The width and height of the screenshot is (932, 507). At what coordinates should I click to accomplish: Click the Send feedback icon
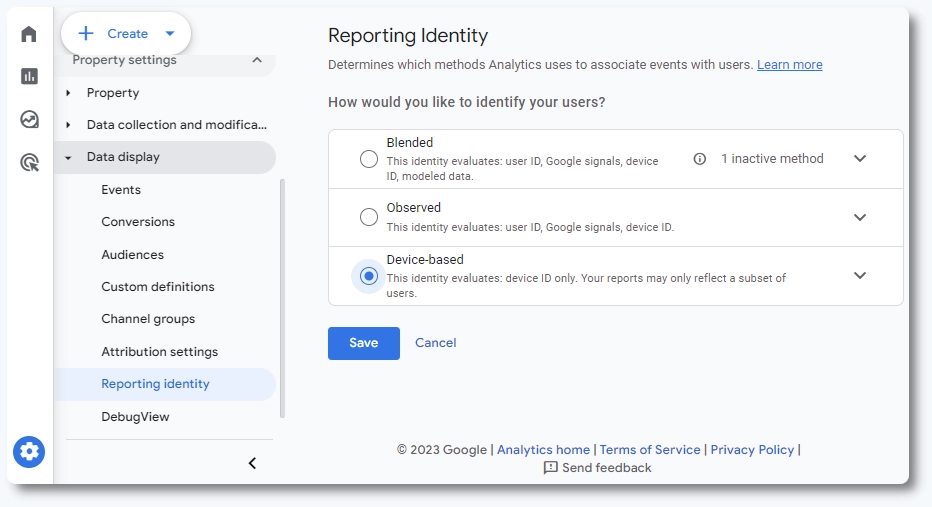tap(550, 468)
